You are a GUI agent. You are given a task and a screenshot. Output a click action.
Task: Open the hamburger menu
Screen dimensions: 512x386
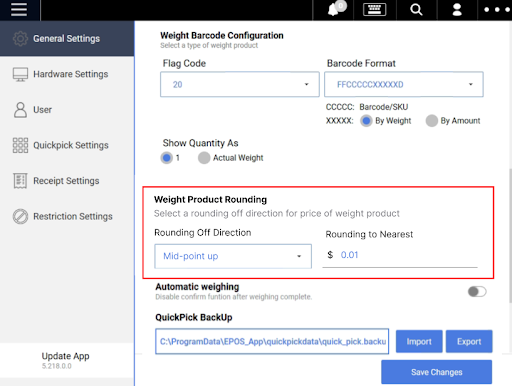[19, 9]
